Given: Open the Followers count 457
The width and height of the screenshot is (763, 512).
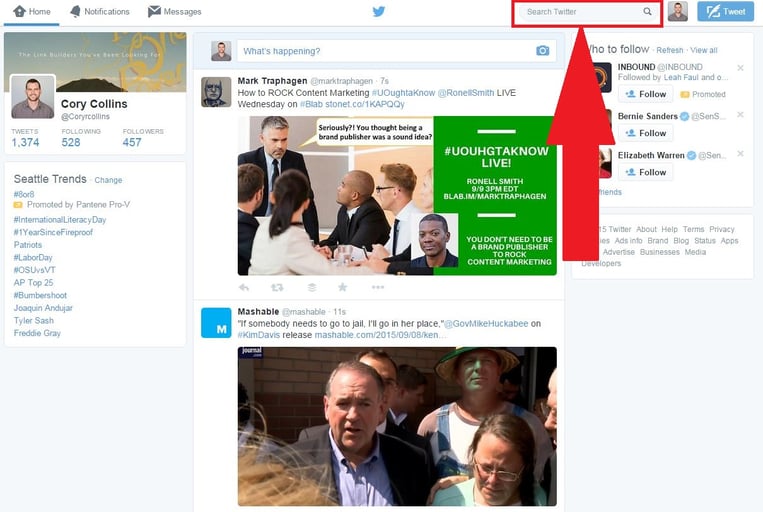Looking at the screenshot, I should tap(143, 138).
